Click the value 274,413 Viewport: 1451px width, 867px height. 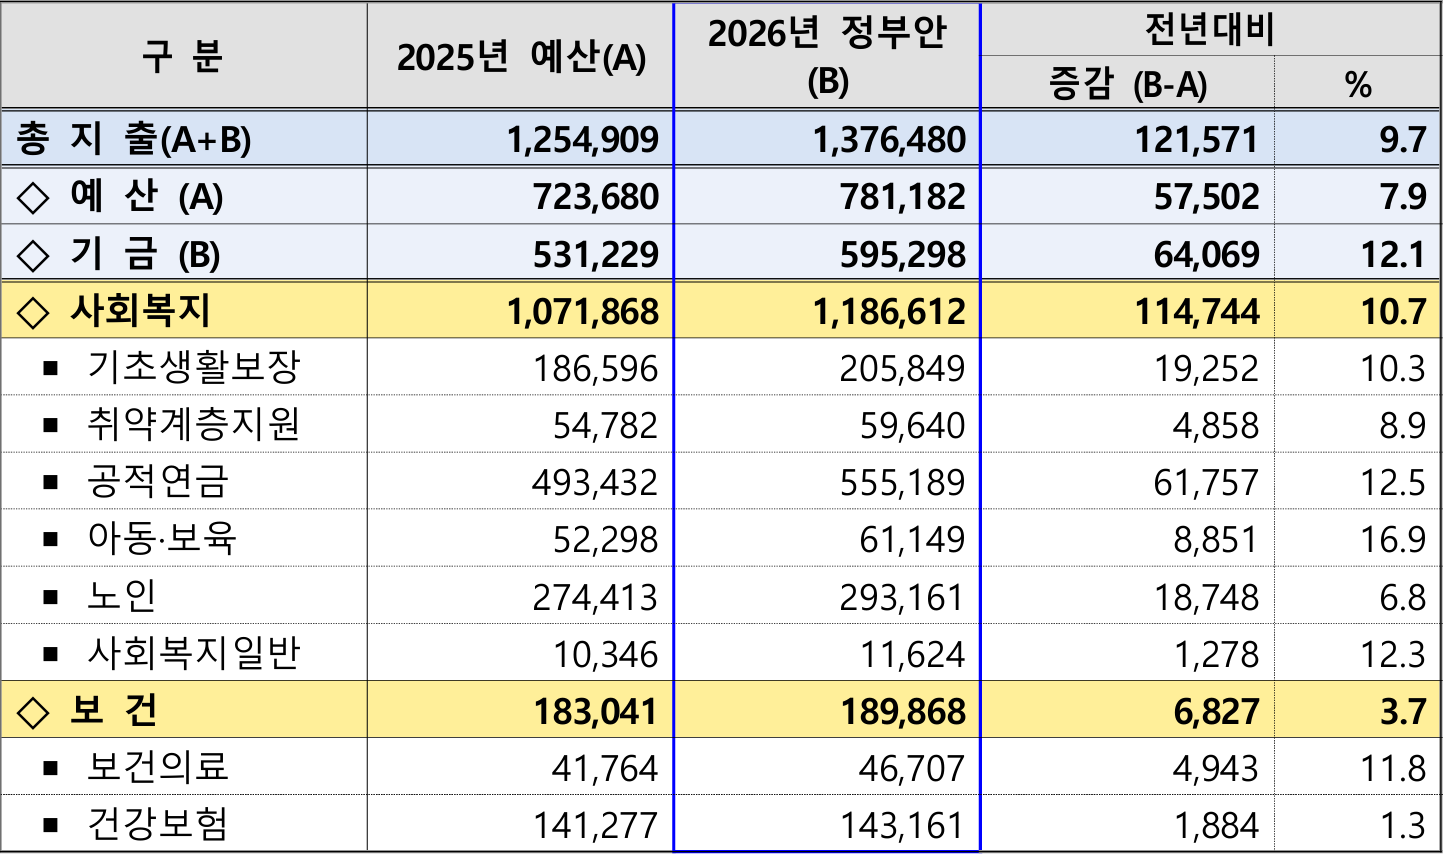tap(596, 598)
